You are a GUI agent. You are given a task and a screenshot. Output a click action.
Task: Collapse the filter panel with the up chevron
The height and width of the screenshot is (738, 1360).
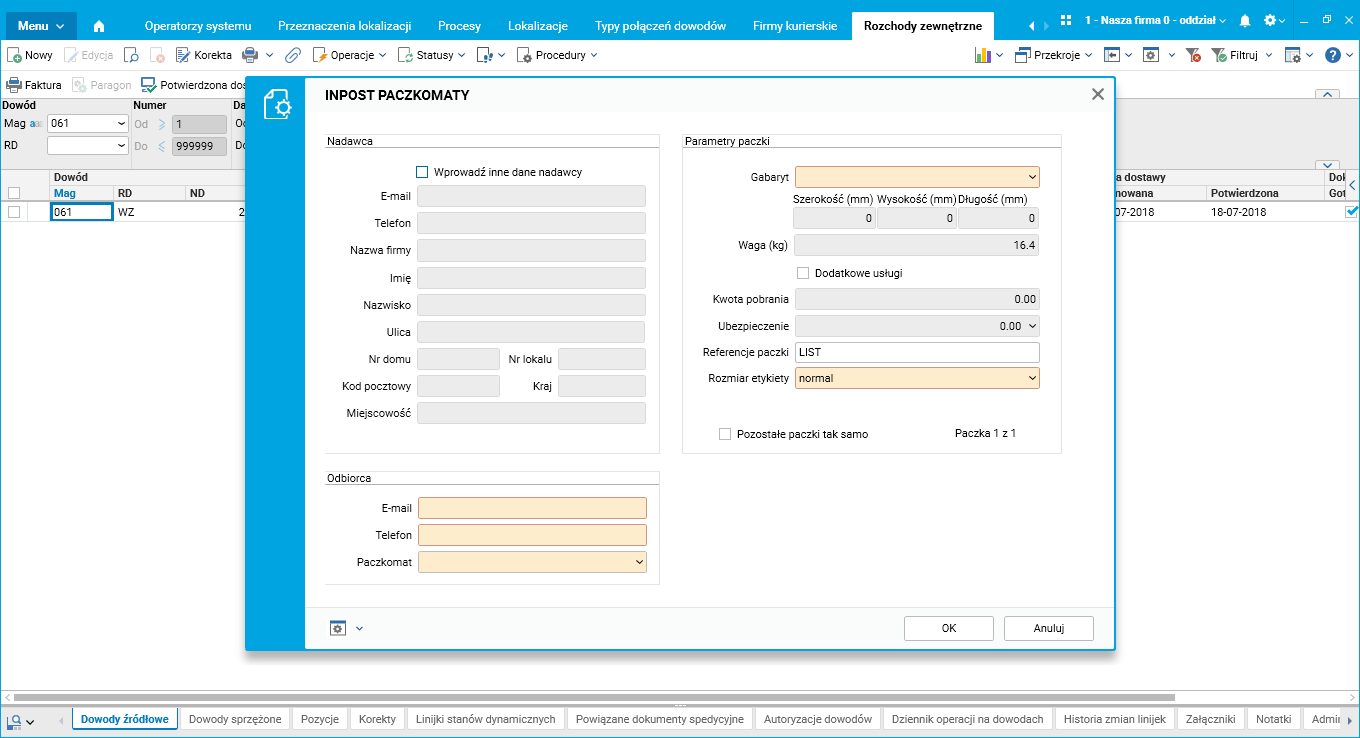click(x=1328, y=94)
